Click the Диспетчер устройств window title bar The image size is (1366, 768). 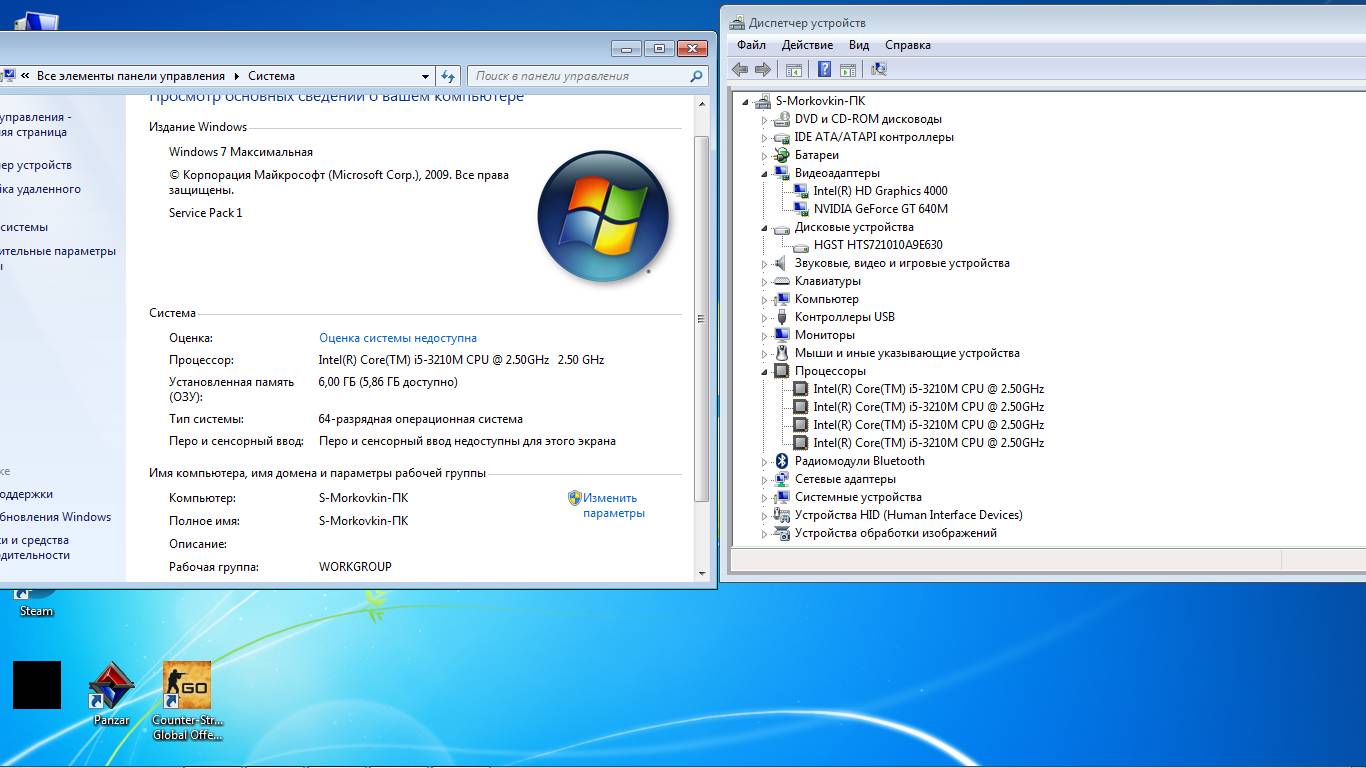coord(1044,22)
